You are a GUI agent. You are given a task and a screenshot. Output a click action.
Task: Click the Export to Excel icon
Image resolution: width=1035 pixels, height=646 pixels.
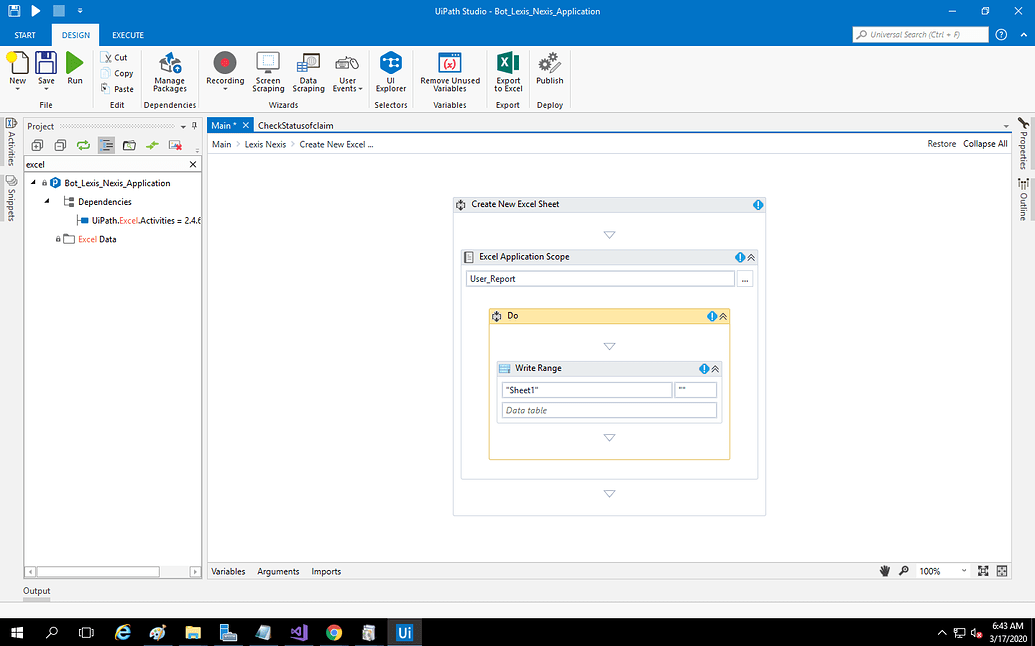508,72
